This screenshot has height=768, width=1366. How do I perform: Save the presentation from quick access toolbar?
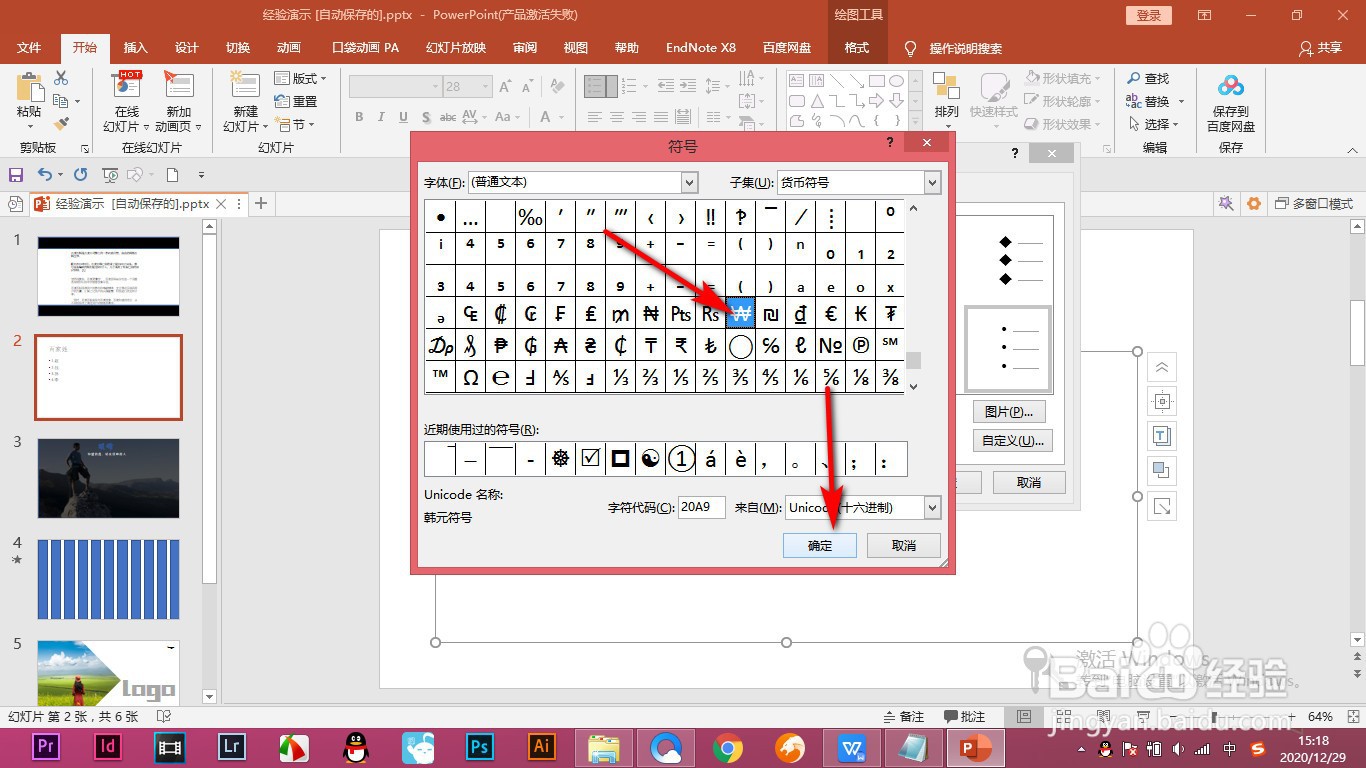click(16, 175)
